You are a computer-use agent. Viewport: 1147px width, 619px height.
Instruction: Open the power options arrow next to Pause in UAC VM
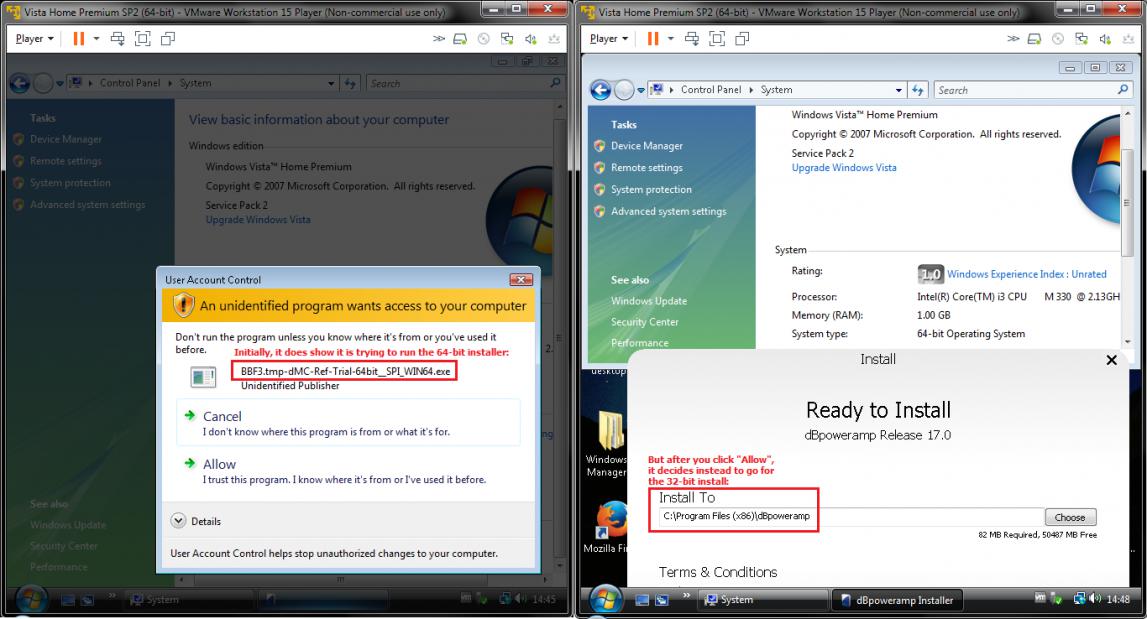97,39
